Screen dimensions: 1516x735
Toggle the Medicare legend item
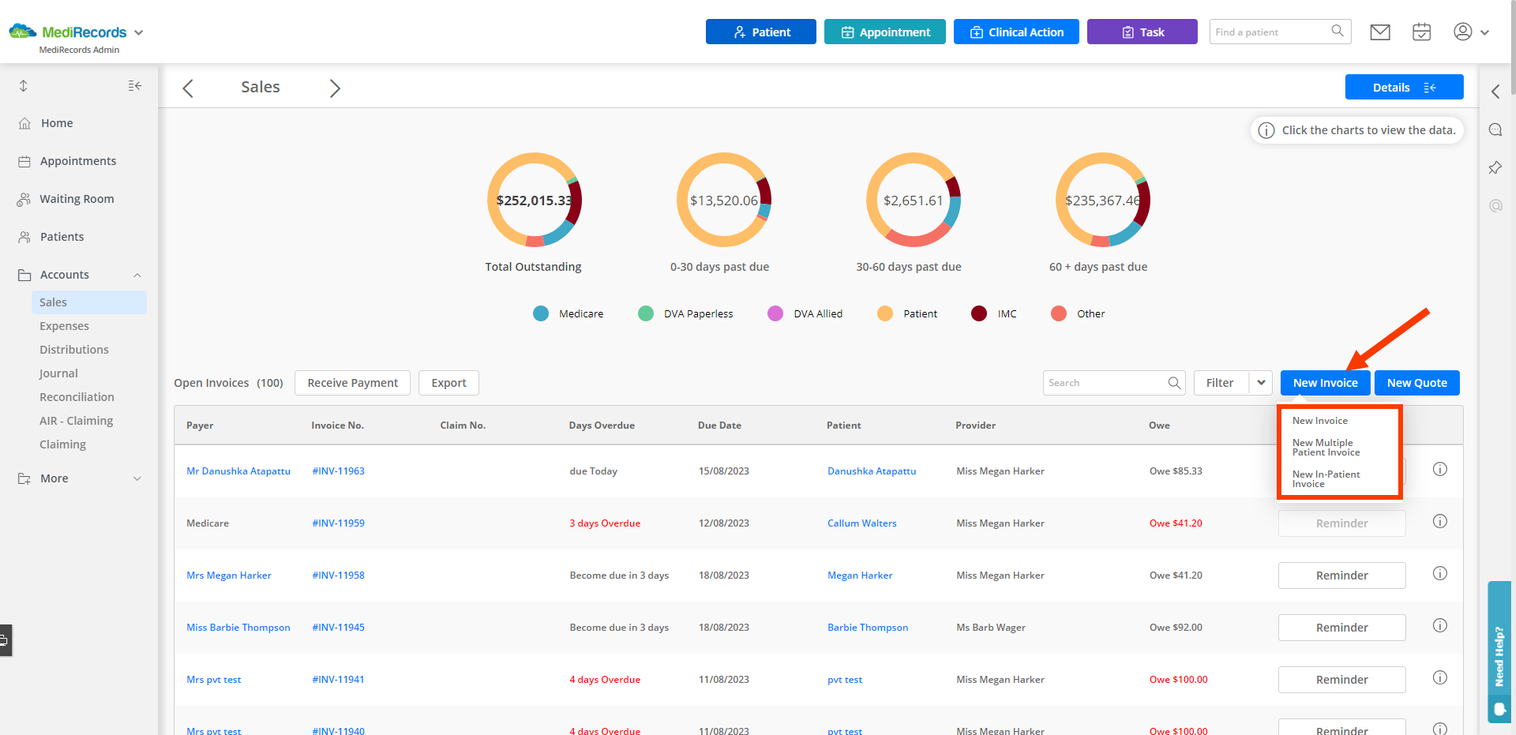coord(568,314)
